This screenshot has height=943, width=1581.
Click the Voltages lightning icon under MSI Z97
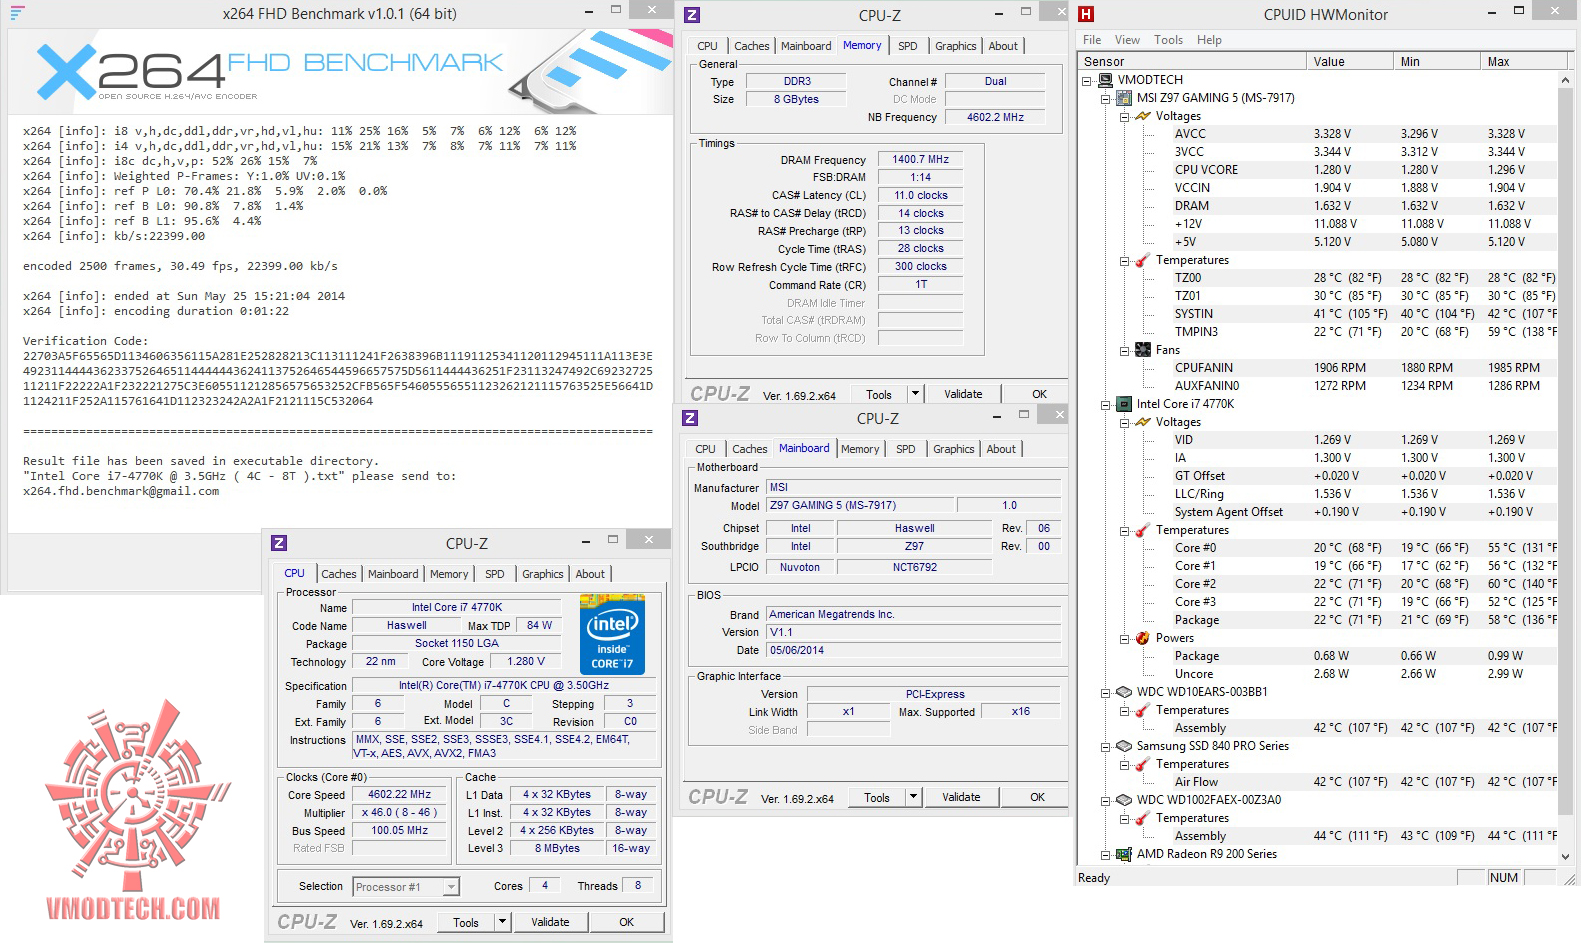1143,116
